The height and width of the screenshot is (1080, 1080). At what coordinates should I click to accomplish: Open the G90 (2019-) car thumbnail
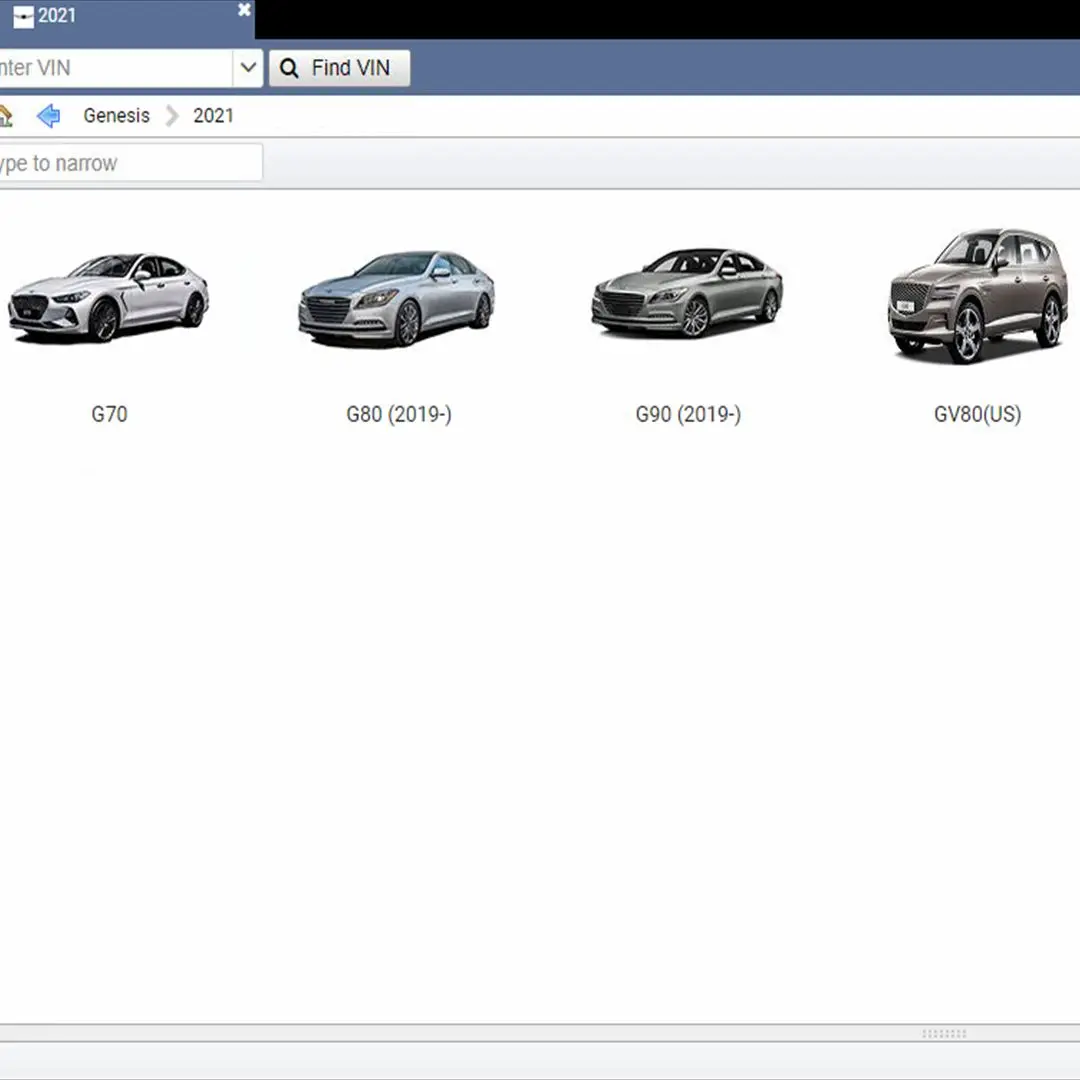point(687,292)
